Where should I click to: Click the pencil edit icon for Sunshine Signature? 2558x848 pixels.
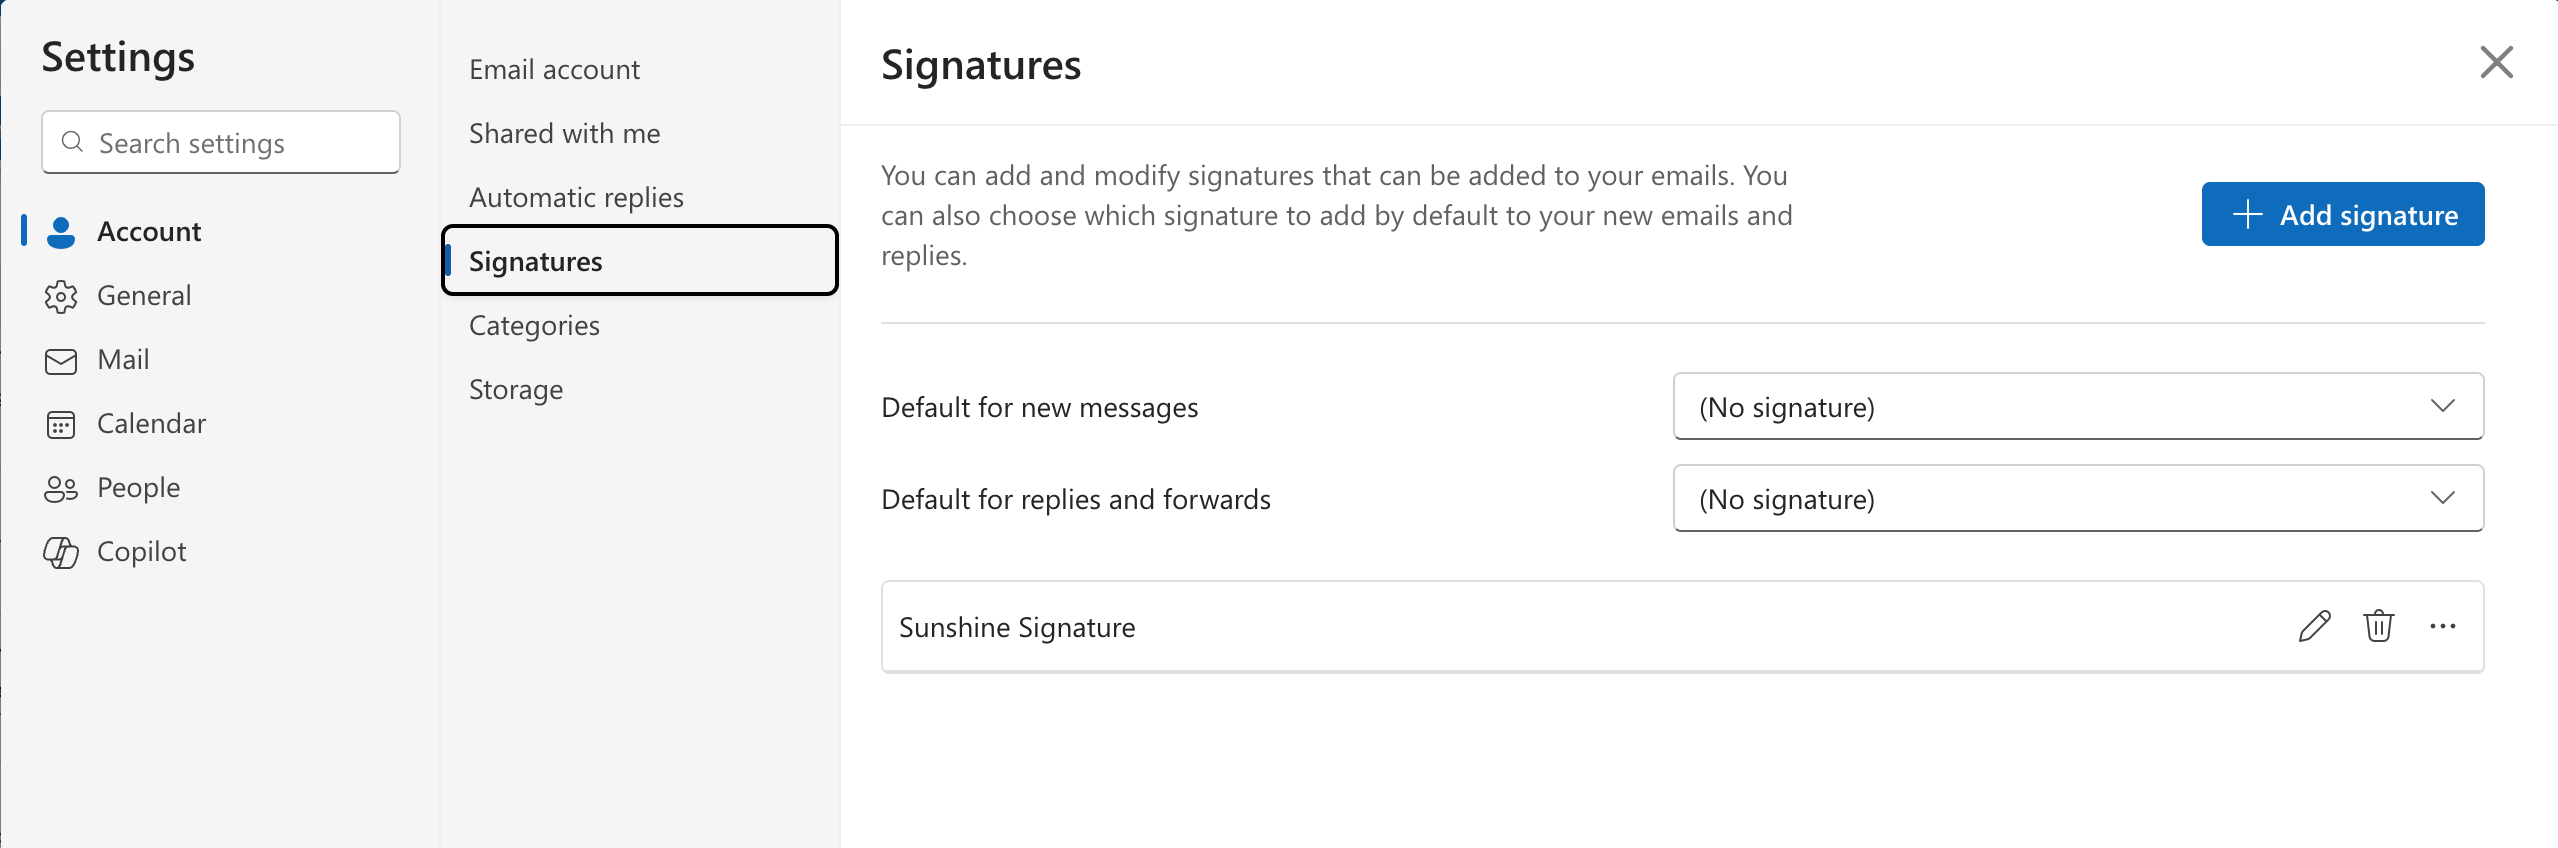2314,627
